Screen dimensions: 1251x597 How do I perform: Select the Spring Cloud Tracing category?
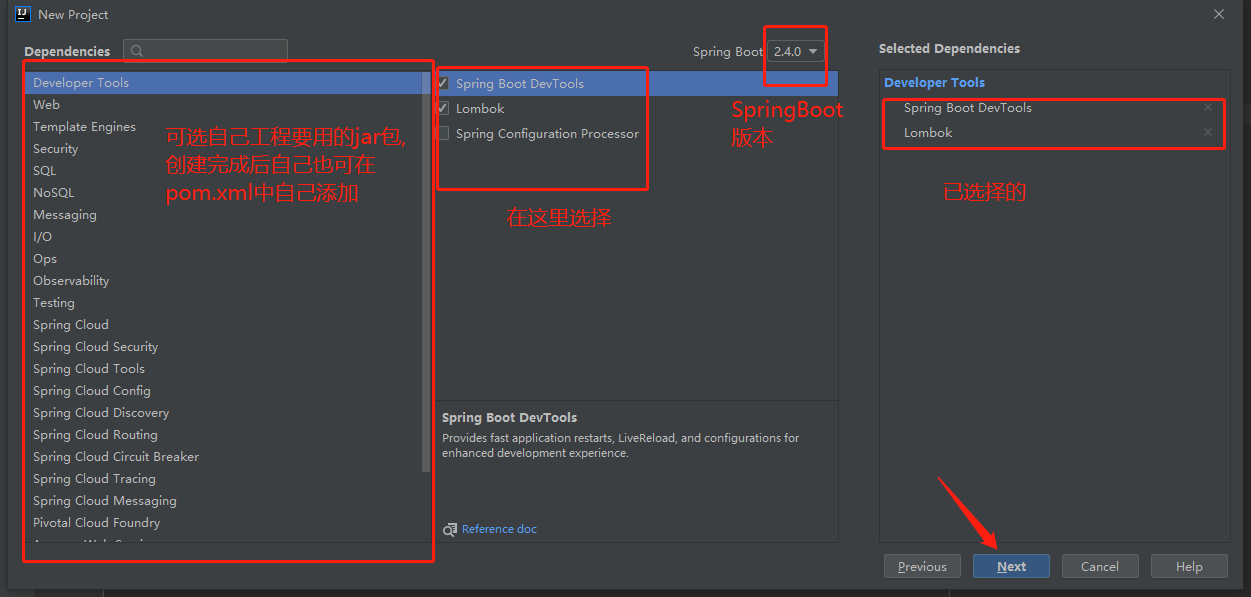click(x=228, y=478)
